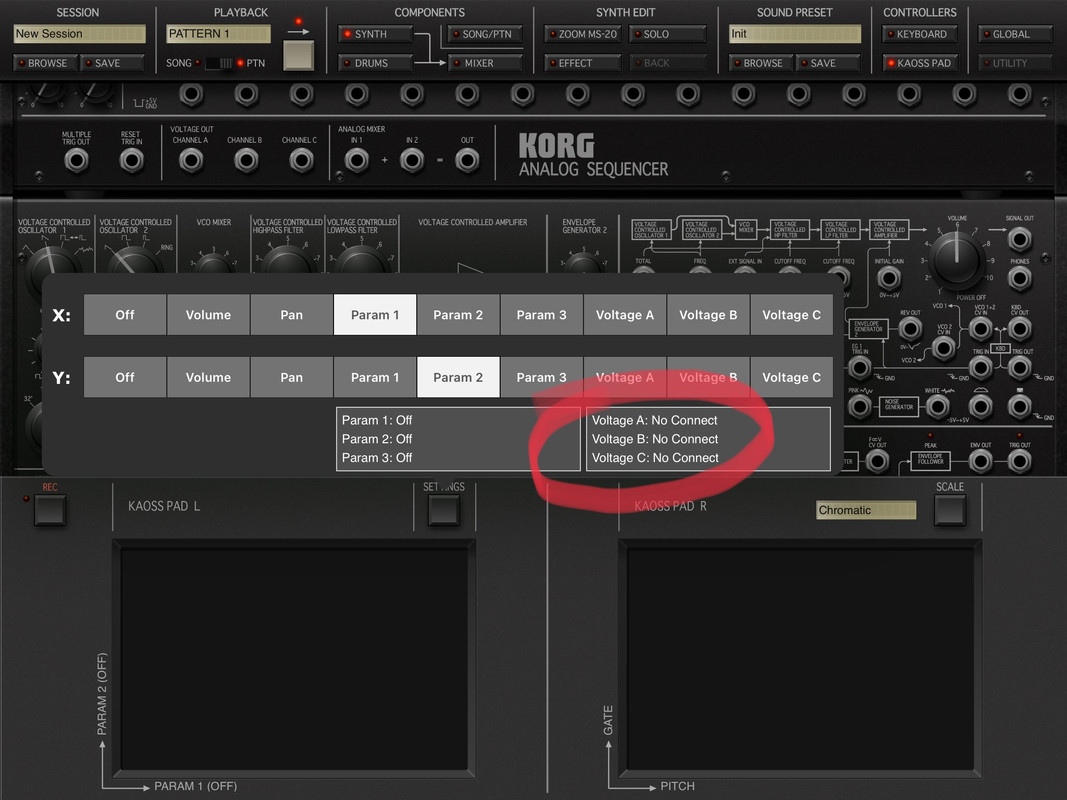Open the PATTERN 1 display
This screenshot has height=800, width=1067.
coord(218,34)
